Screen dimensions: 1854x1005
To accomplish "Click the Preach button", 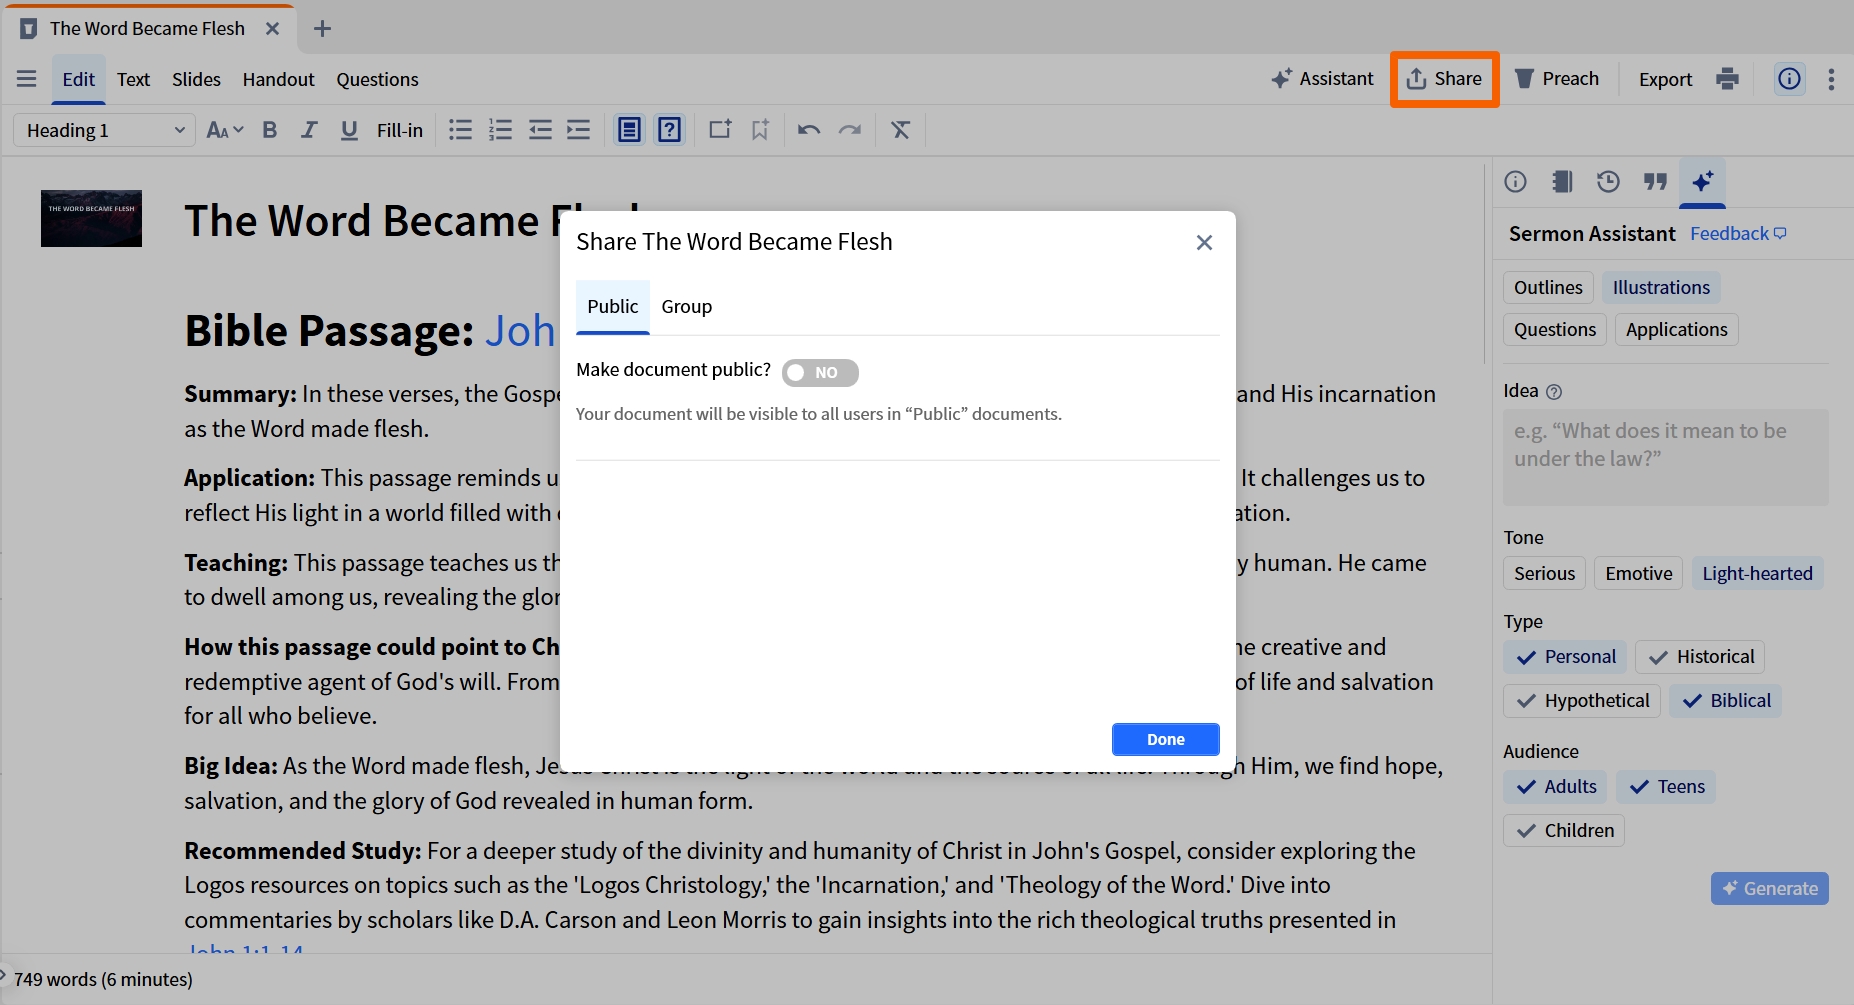I will click(1556, 79).
